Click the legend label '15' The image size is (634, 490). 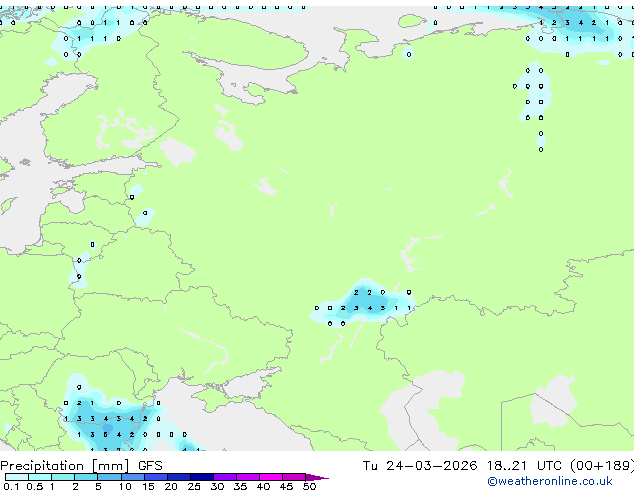pos(148,486)
